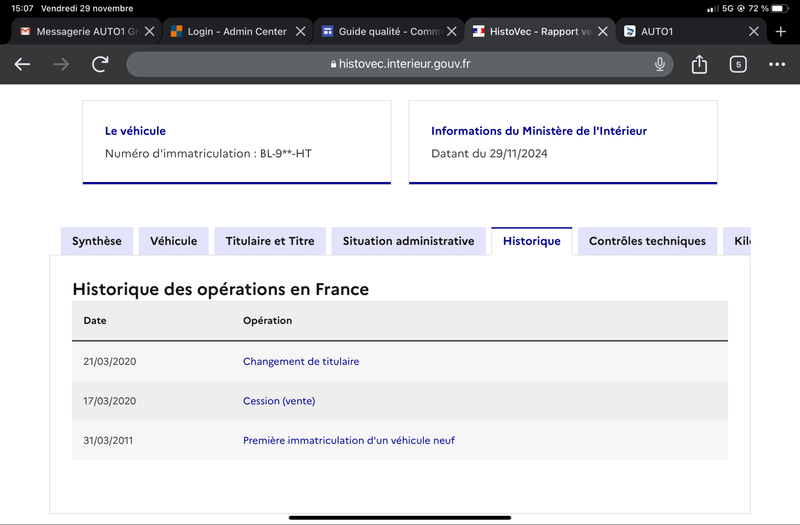Screen dimensions: 800x525
Task: Add a new browser tab
Action: pos(781,32)
